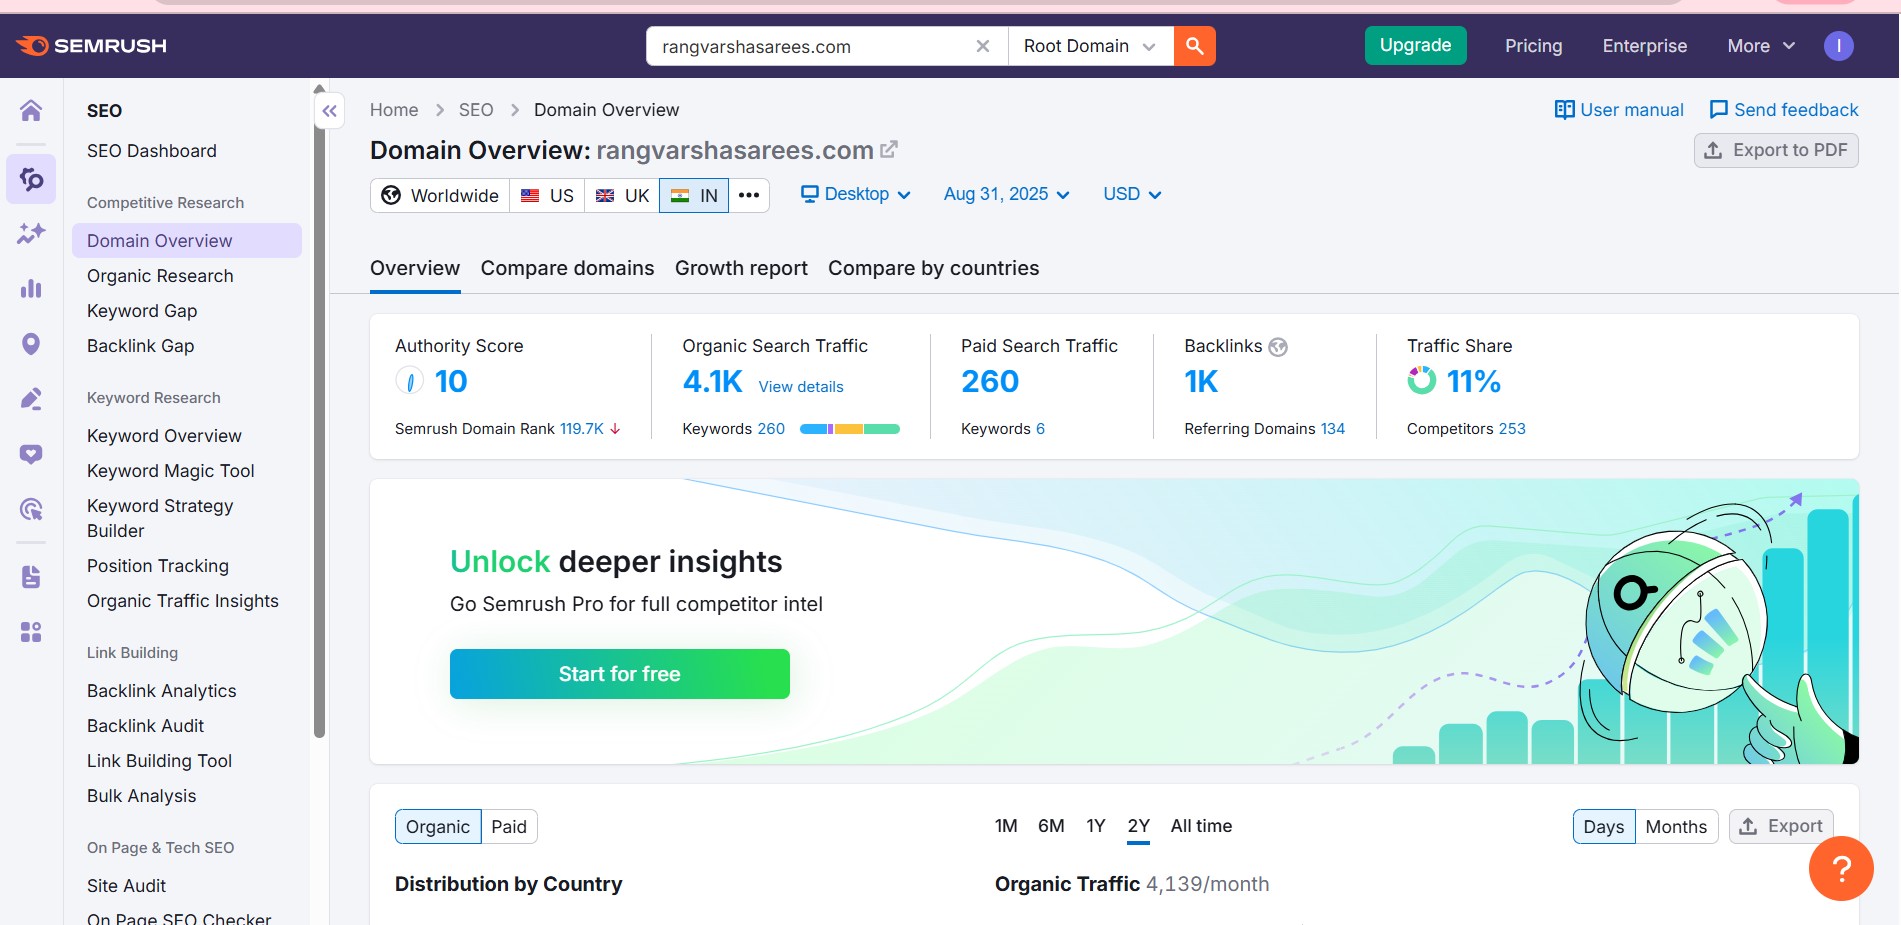Click the Start for free button
The image size is (1901, 925).
[619, 674]
